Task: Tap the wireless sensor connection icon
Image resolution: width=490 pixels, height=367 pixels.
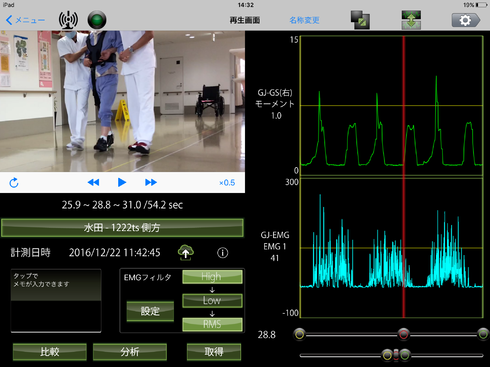Action: [68, 20]
